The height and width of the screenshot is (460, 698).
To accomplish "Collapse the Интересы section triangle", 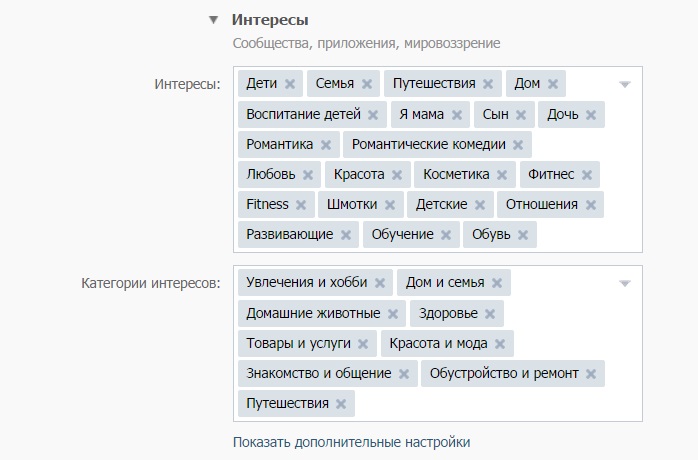I will point(213,20).
